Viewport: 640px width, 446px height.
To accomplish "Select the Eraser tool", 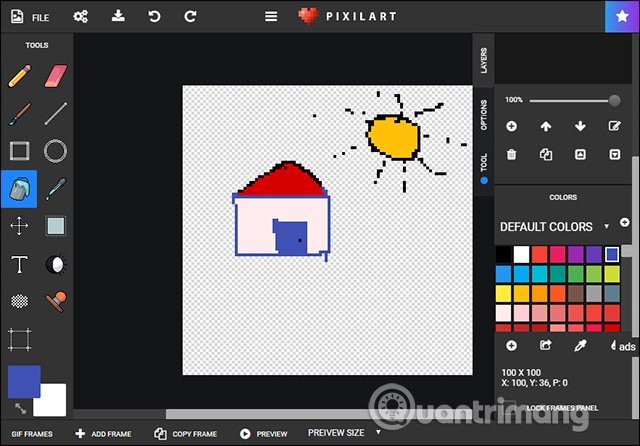I will click(55, 76).
